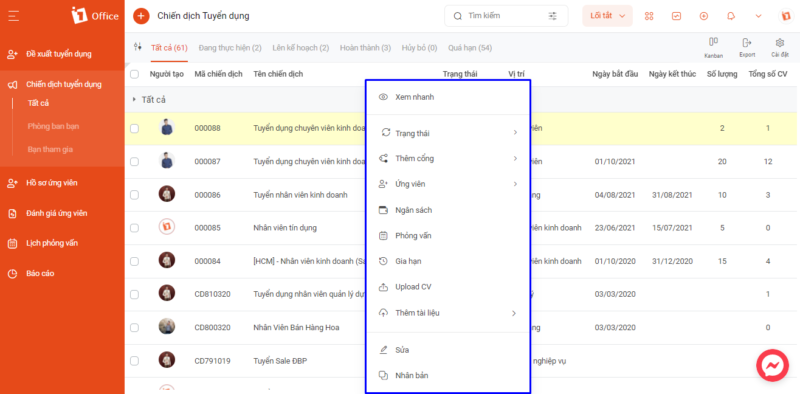Expand Trạng thái submenu in the context menu
The width and height of the screenshot is (800, 394).
(448, 133)
